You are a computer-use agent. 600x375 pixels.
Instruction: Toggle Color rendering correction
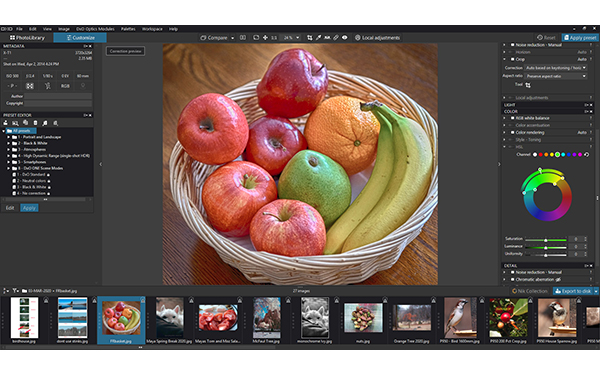pyautogui.click(x=512, y=132)
